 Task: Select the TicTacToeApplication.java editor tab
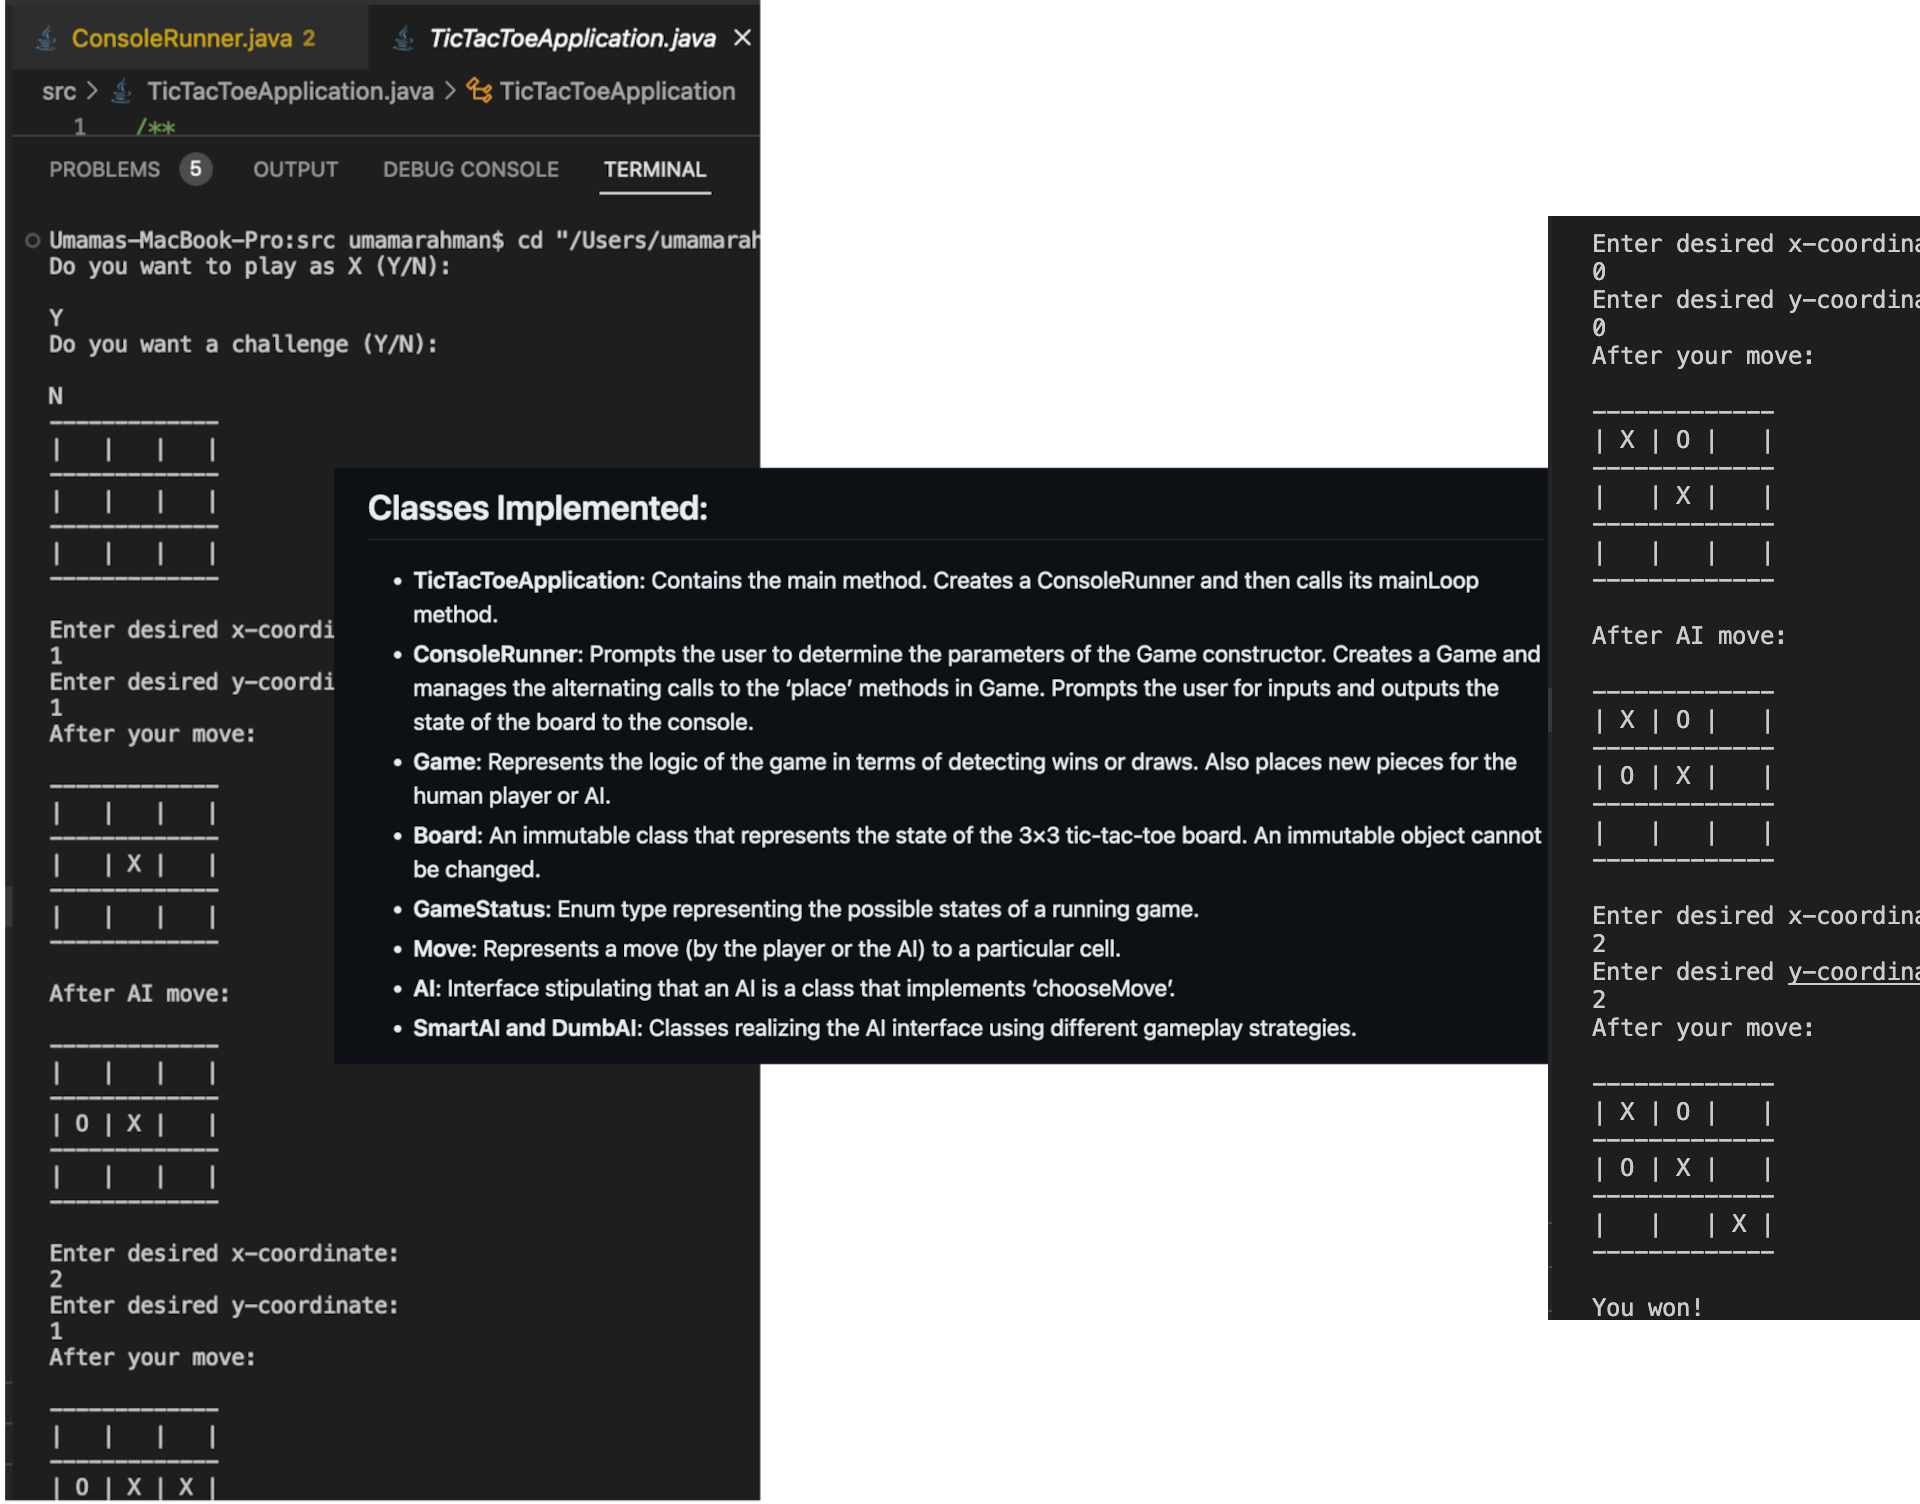tap(571, 38)
